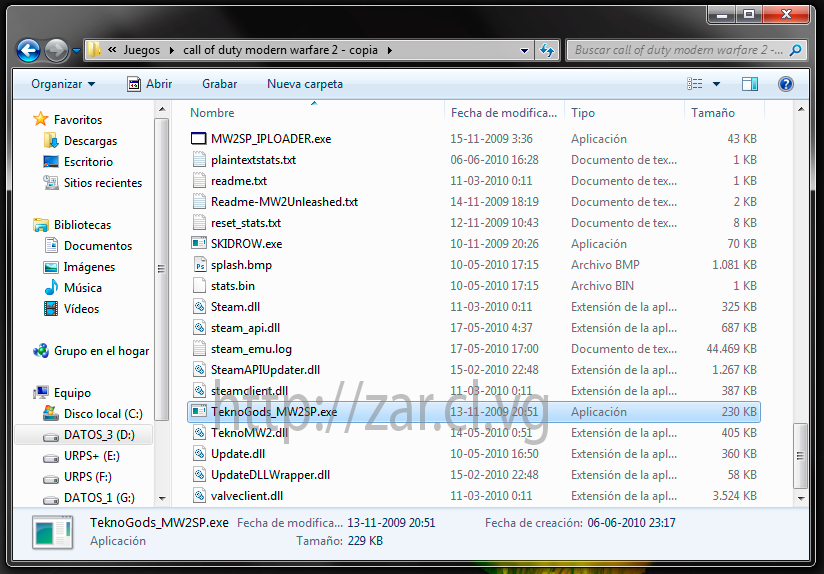Create a folder with Nueva carpeta
Image resolution: width=824 pixels, height=574 pixels.
(x=305, y=84)
